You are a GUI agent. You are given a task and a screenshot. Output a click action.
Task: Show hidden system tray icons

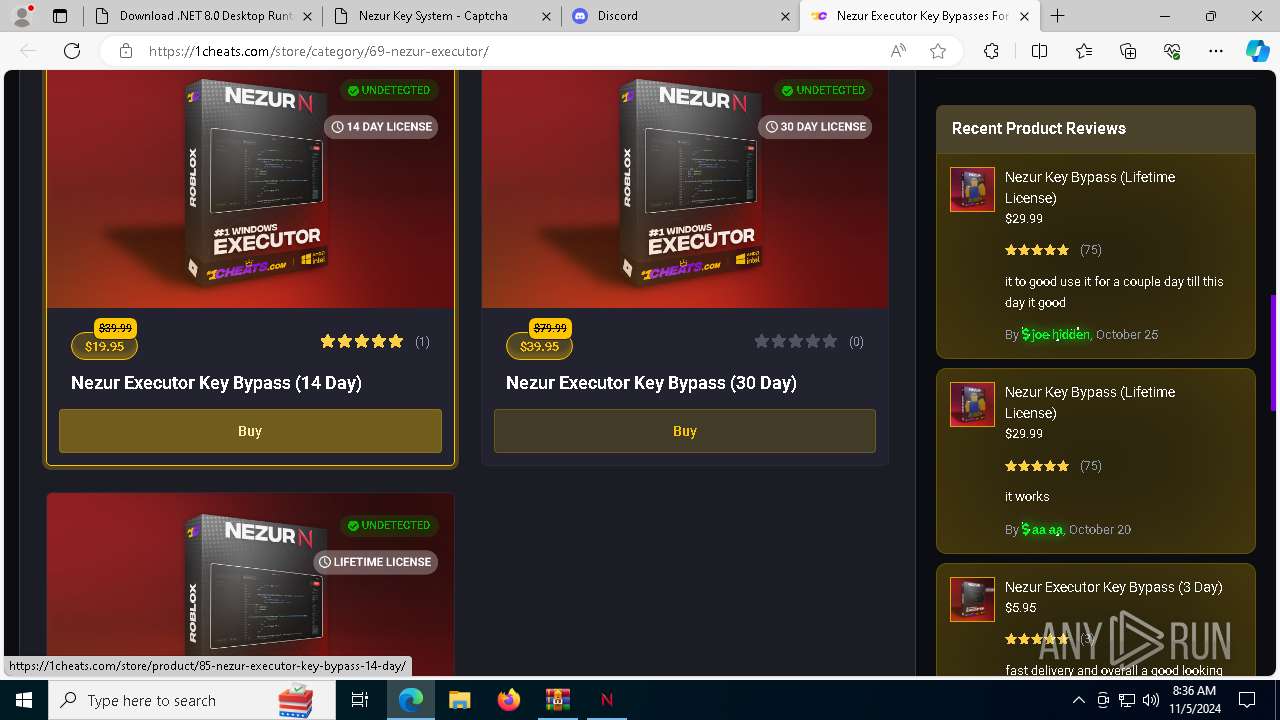[1078, 700]
